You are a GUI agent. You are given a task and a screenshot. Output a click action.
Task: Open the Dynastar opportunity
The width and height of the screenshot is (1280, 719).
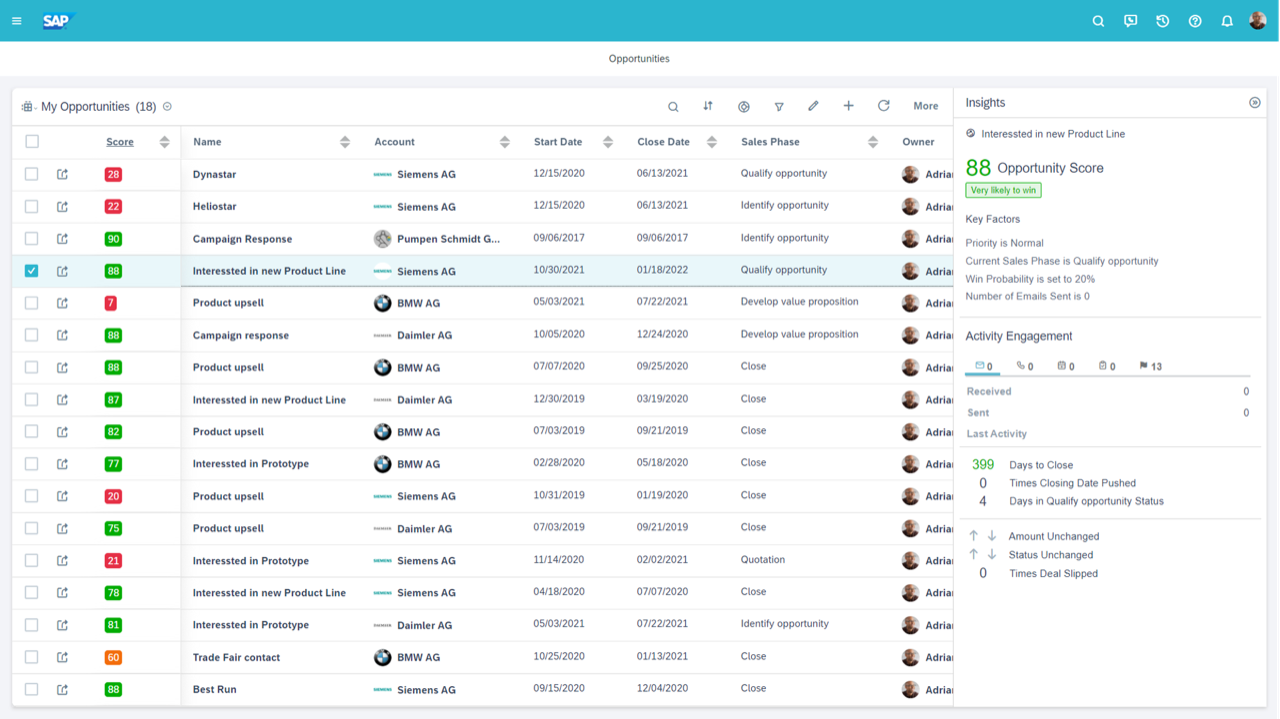tap(215, 174)
